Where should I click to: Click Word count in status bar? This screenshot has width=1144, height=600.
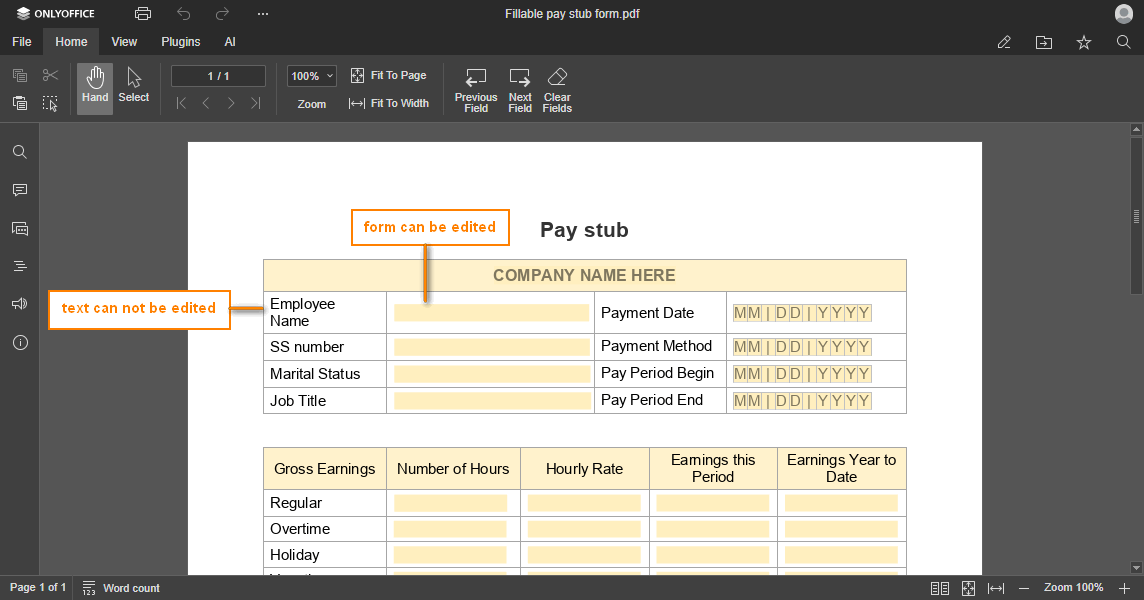(121, 588)
